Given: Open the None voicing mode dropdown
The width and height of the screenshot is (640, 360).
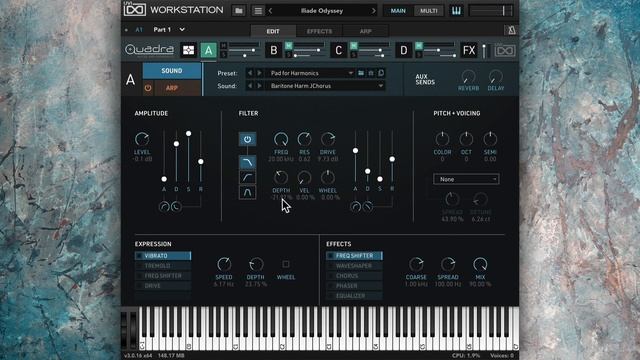Looking at the screenshot, I should point(466,179).
